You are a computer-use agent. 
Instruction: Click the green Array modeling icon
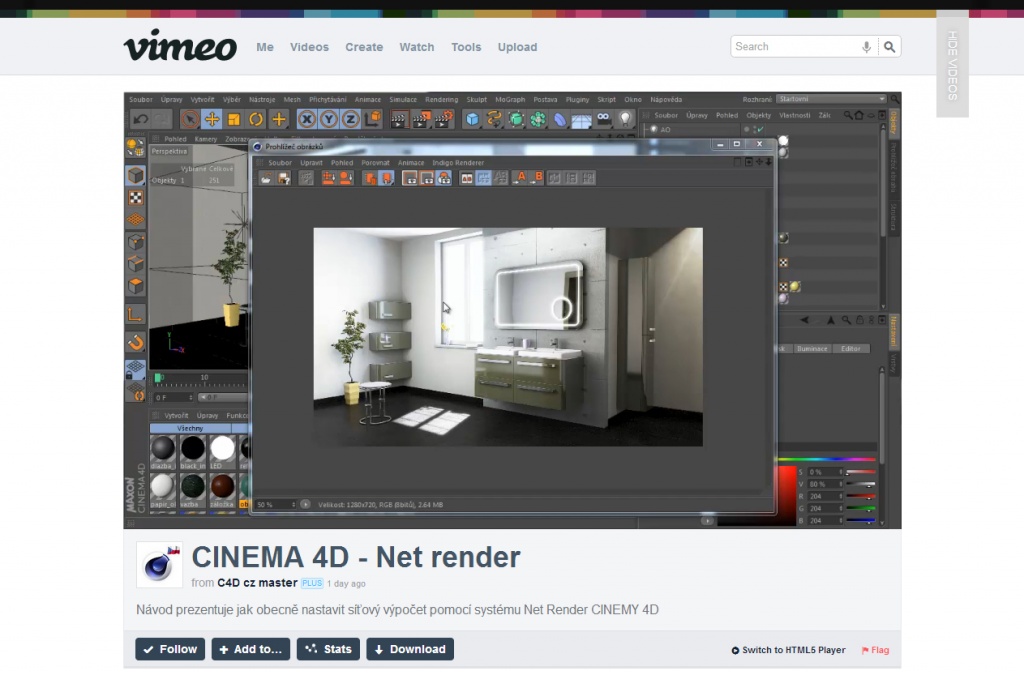[538, 119]
